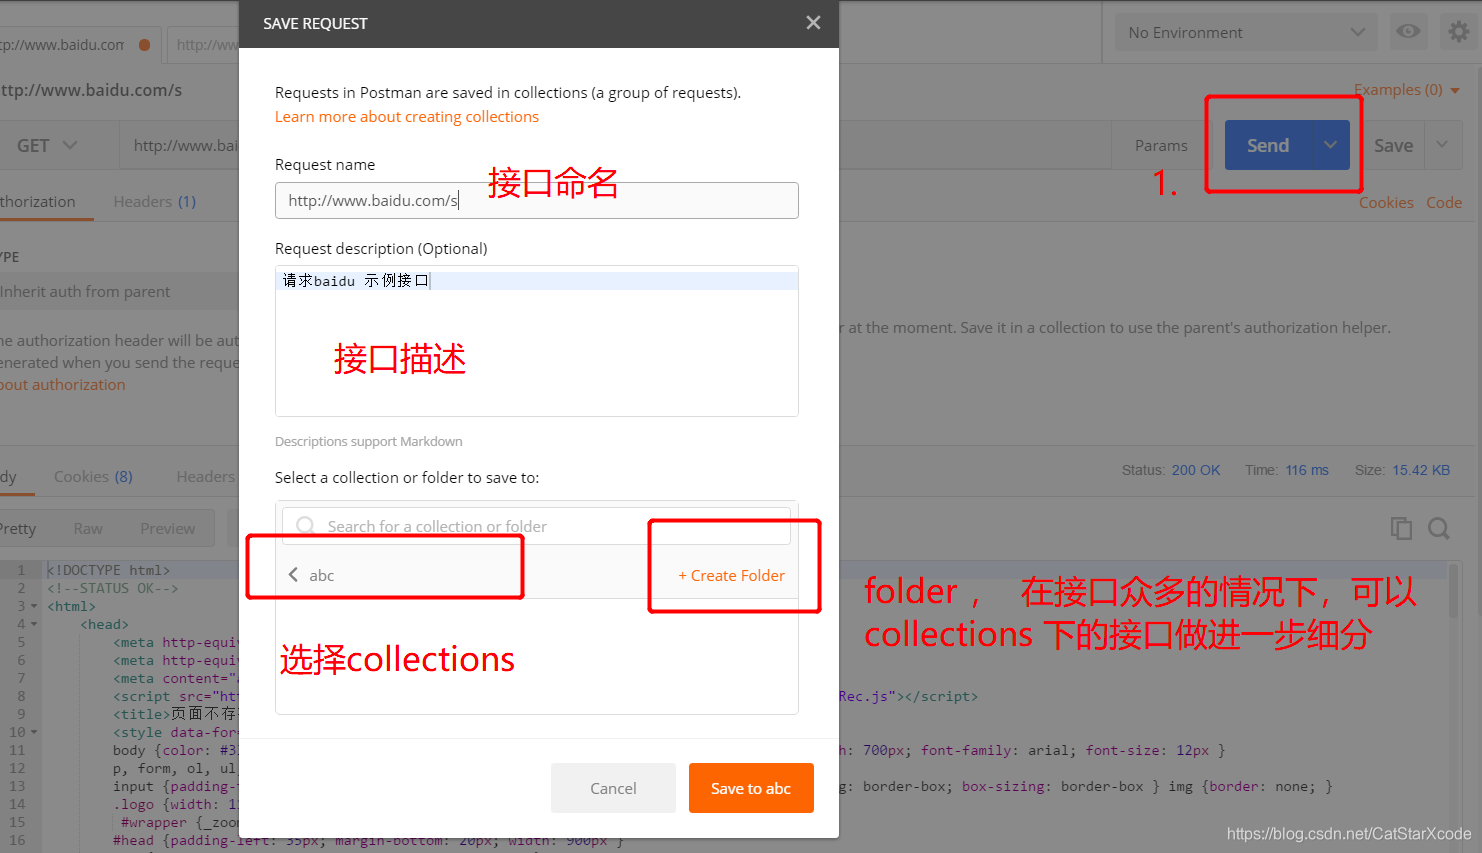The image size is (1482, 853).
Task: Open the GET method dropdown
Action: pyautogui.click(x=47, y=146)
